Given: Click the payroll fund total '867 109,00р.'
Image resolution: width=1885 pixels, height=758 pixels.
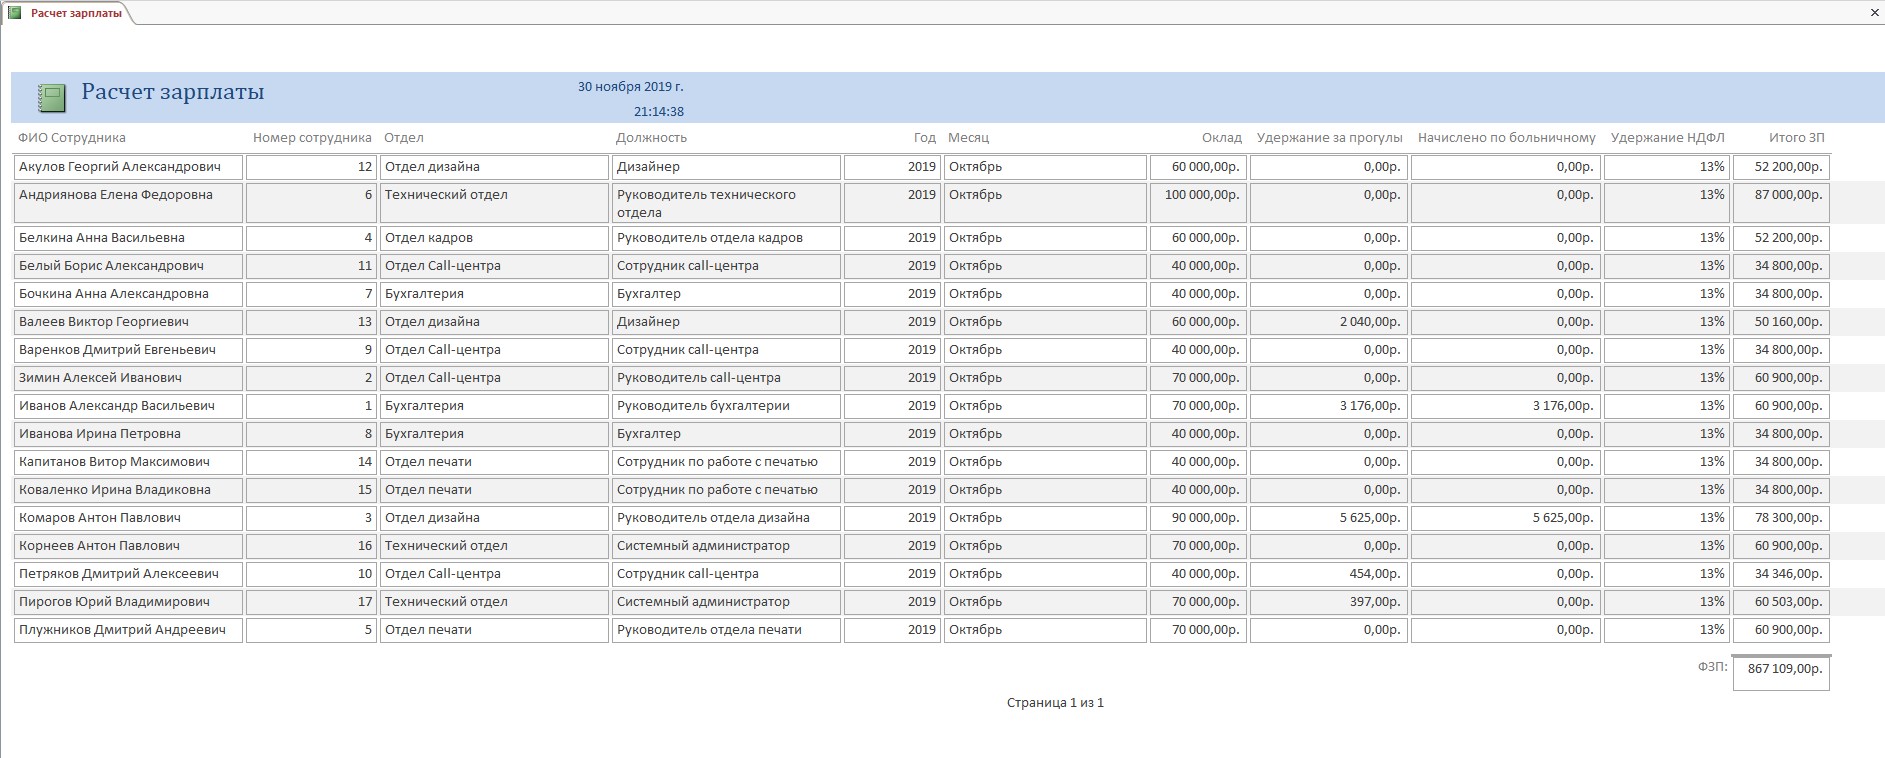Looking at the screenshot, I should click(x=1781, y=672).
